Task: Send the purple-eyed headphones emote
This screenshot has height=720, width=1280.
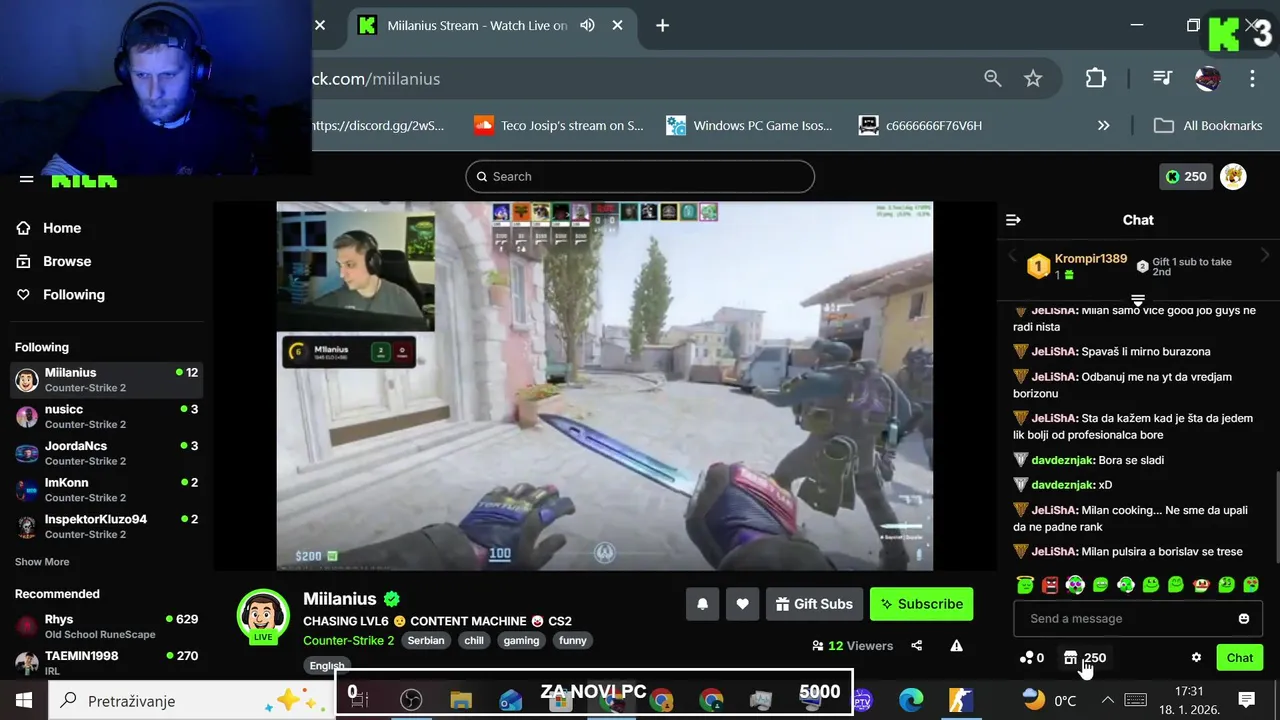Action: pos(1075,585)
